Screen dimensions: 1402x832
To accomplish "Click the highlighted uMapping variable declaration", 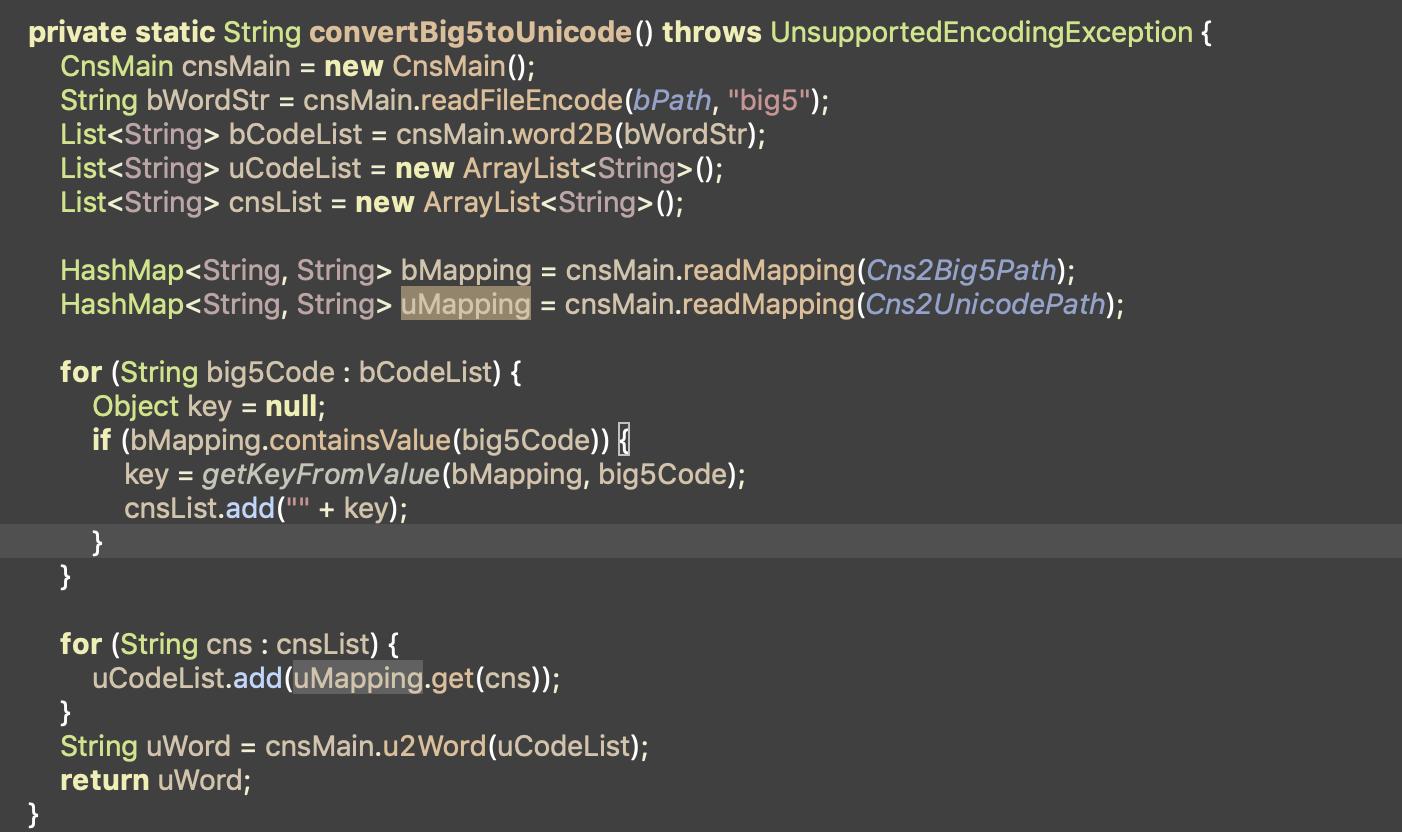I will click(465, 304).
